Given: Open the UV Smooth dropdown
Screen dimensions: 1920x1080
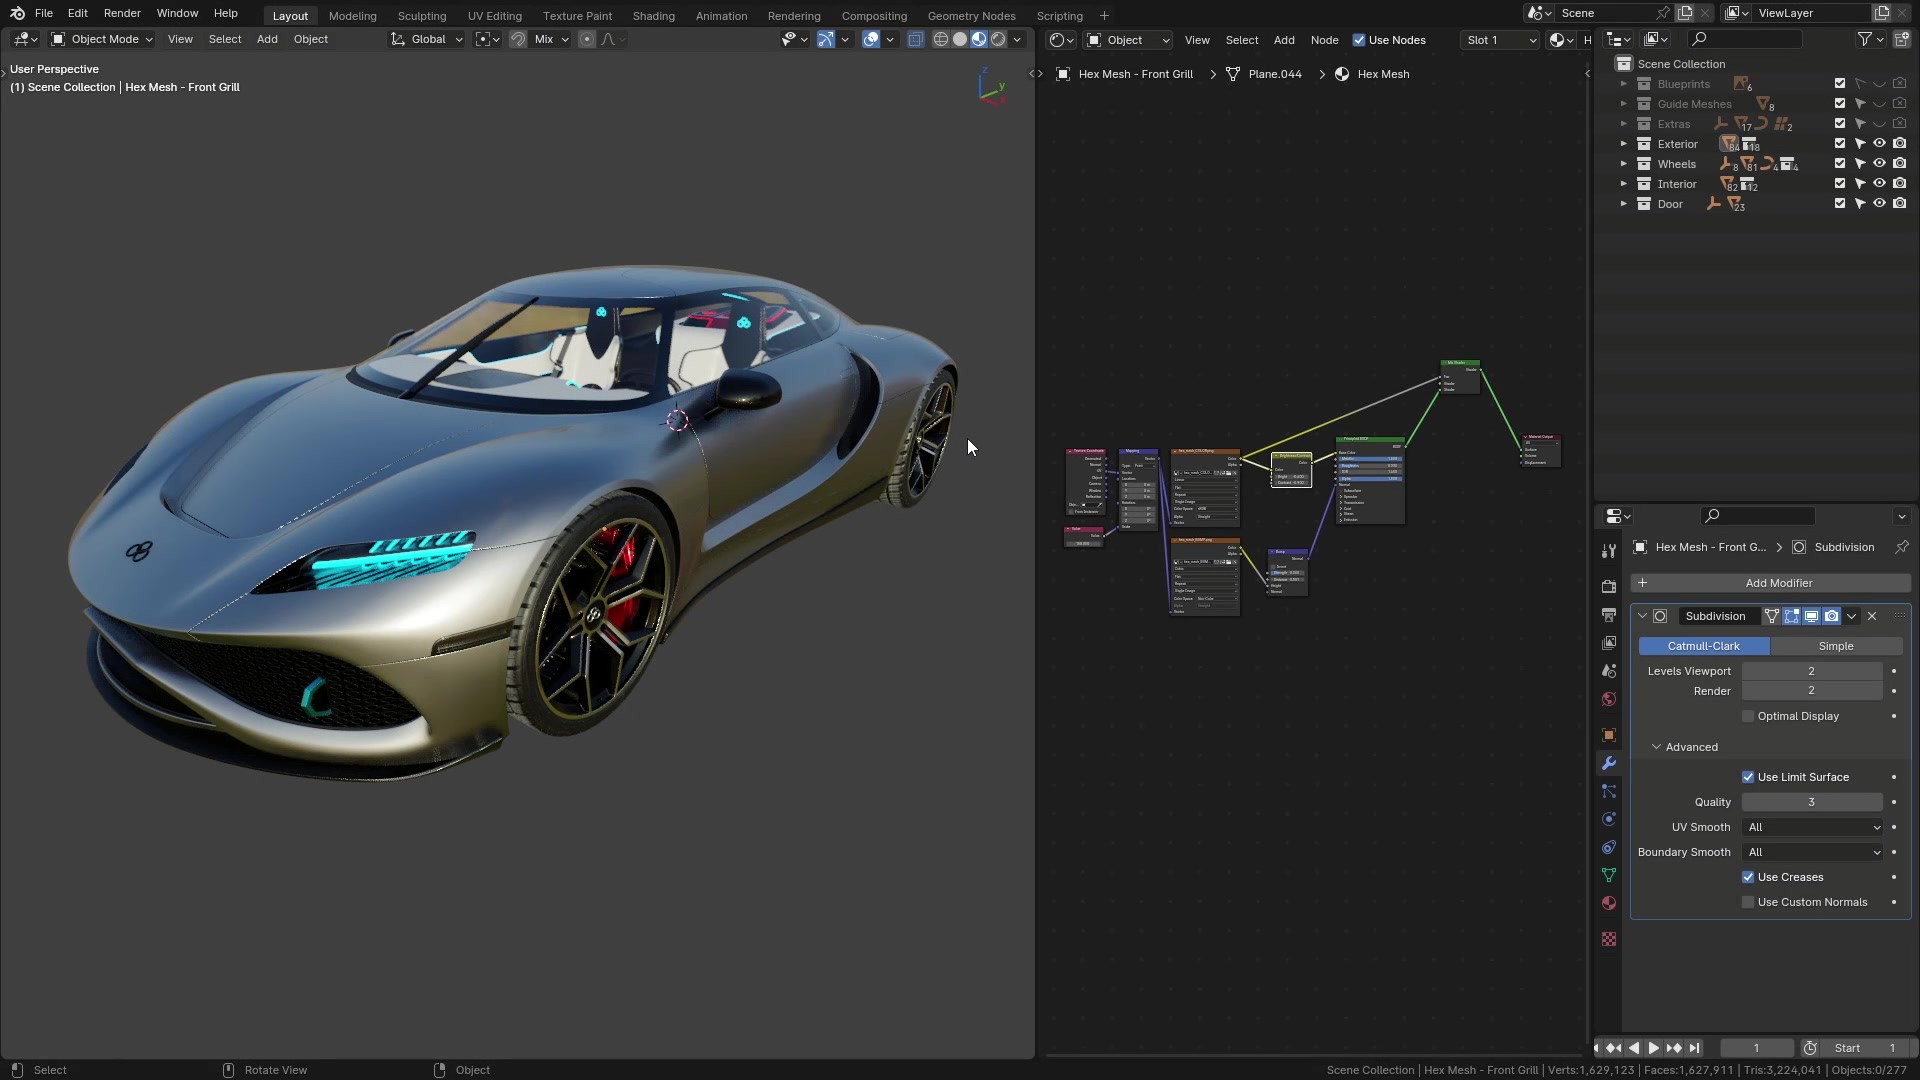Looking at the screenshot, I should click(x=1813, y=827).
